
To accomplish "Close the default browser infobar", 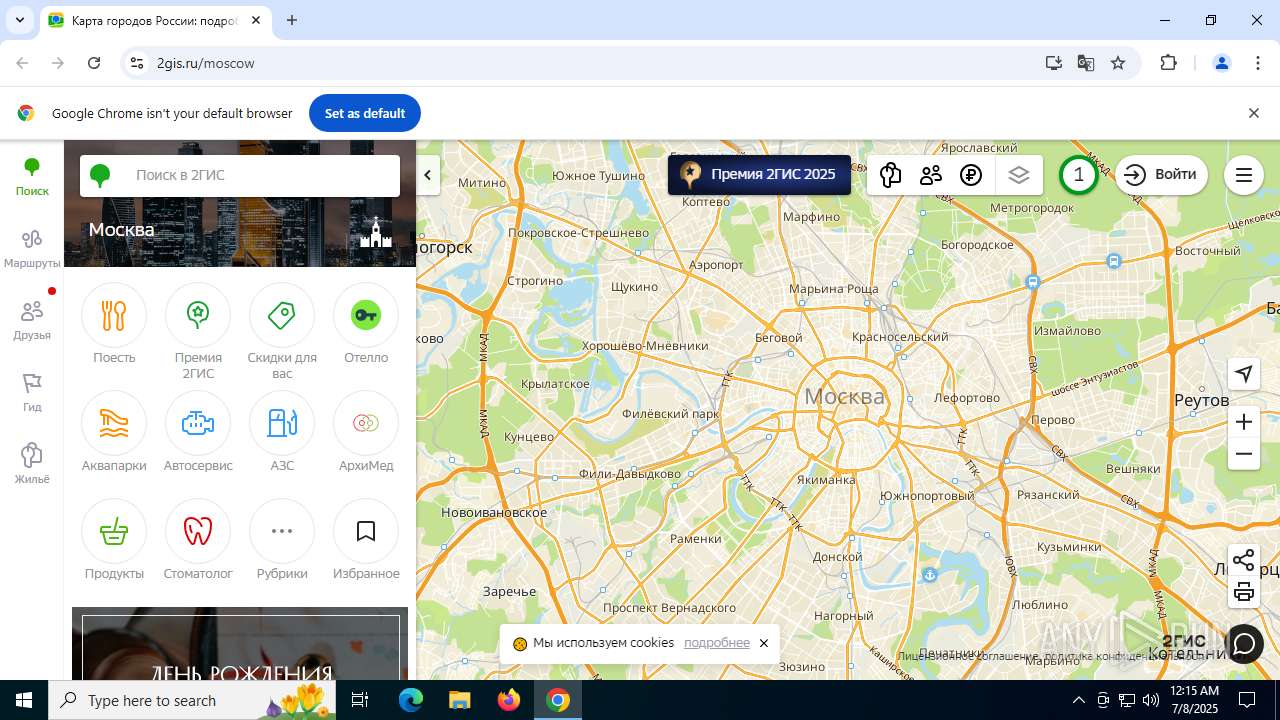I will [1254, 113].
